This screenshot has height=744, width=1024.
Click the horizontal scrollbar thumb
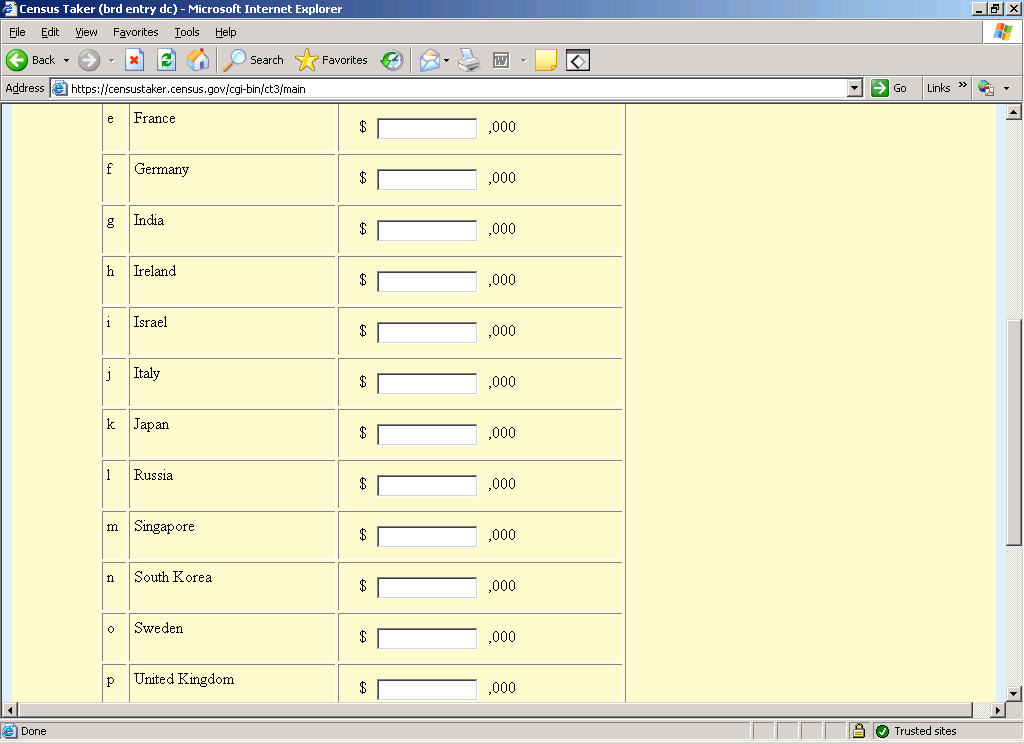point(496,709)
